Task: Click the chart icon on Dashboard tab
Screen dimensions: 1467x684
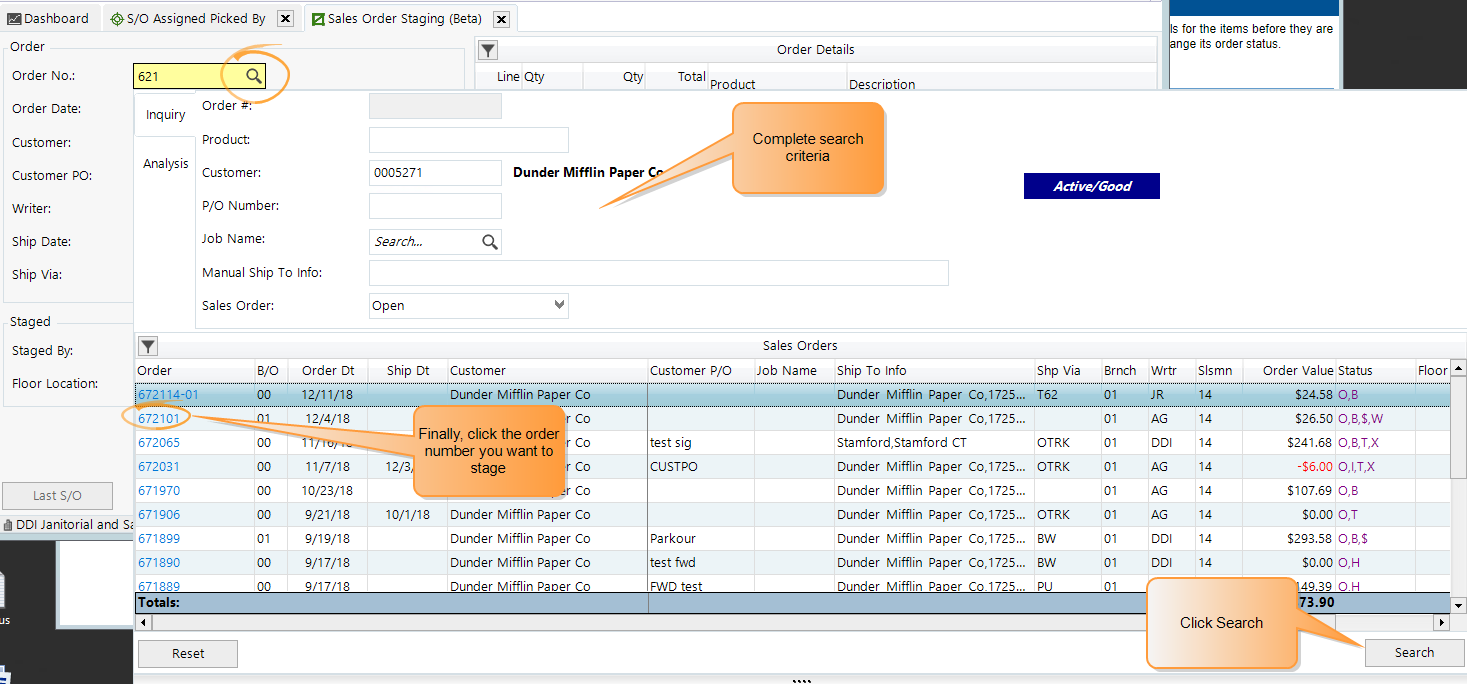Action: pyautogui.click(x=16, y=17)
